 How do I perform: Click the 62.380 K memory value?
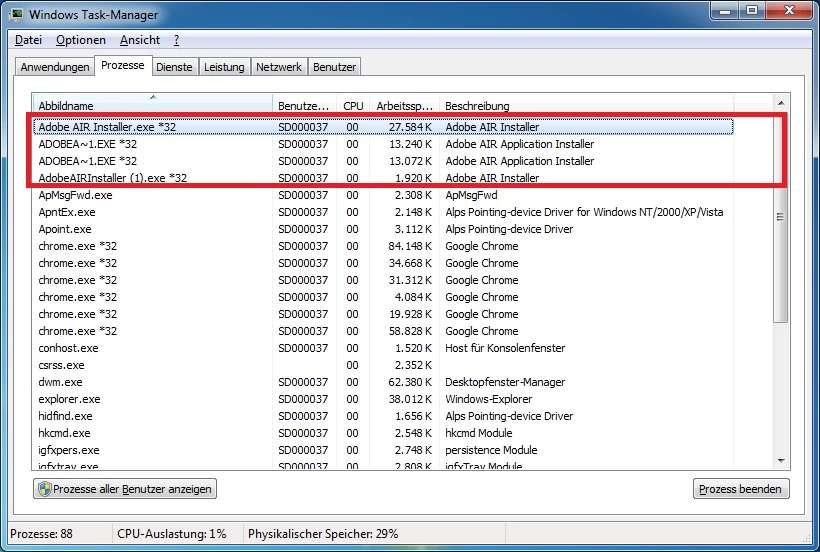pyautogui.click(x=411, y=382)
